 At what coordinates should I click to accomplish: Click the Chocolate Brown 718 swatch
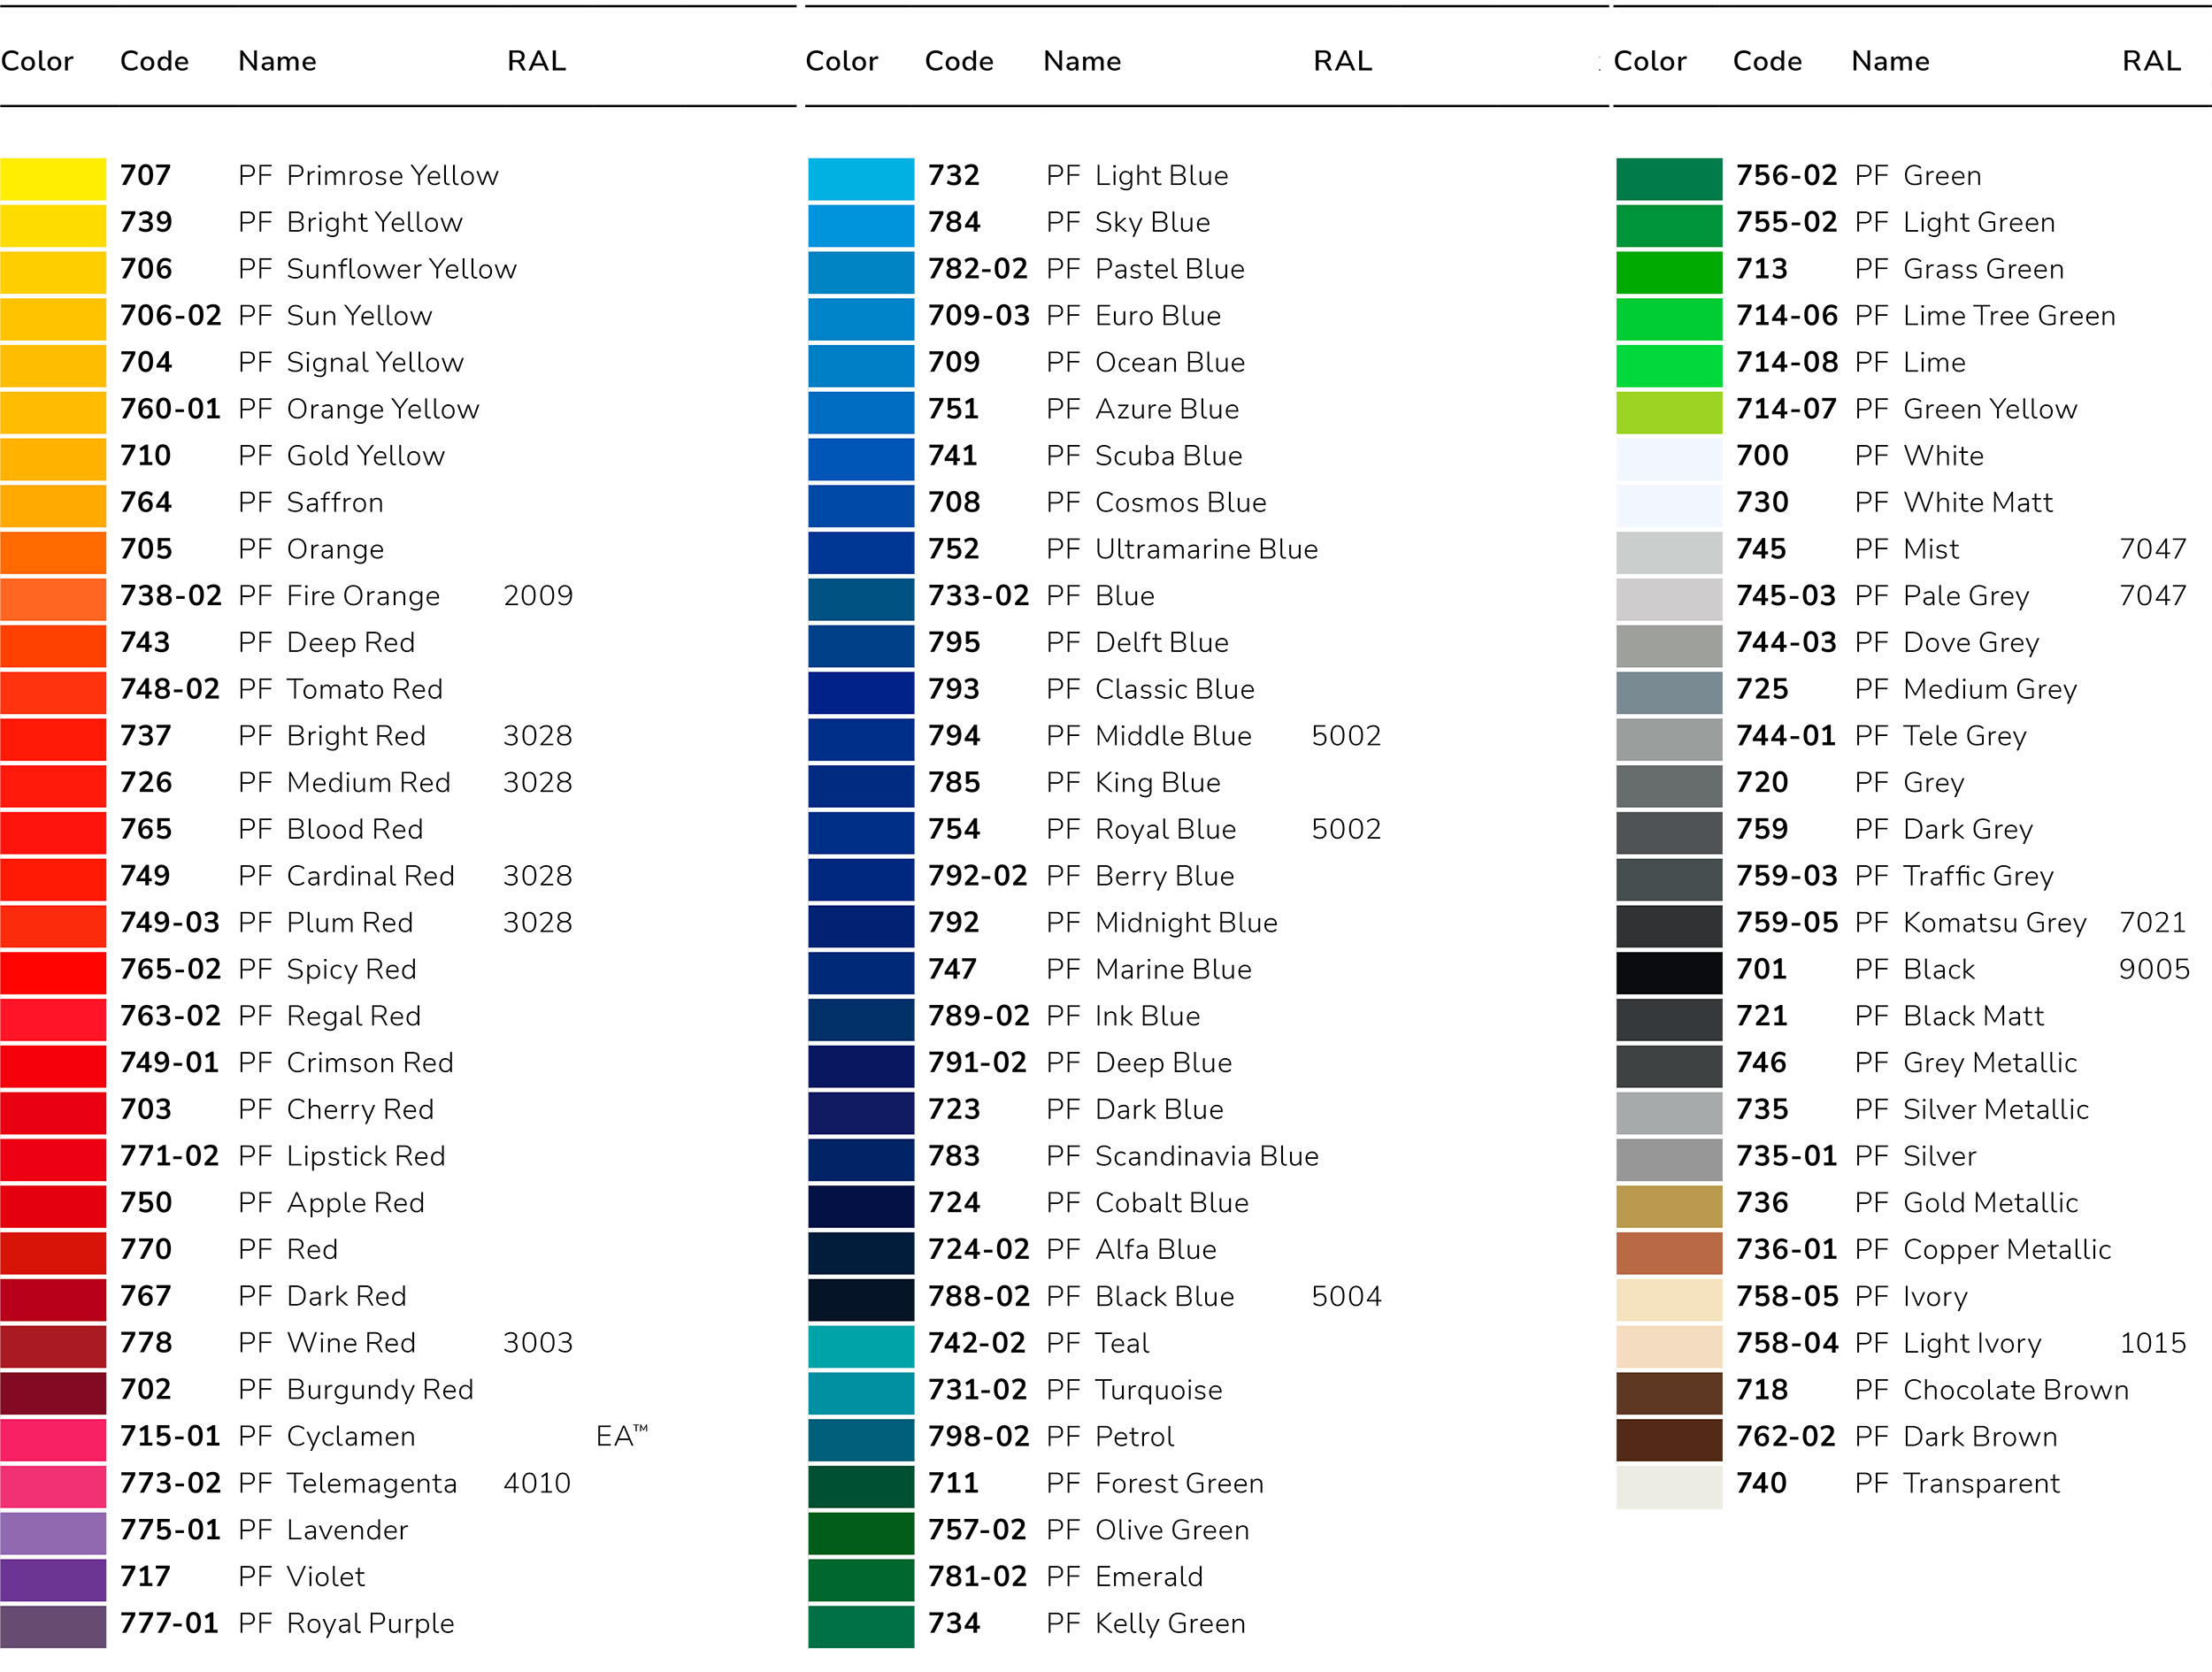[1669, 1393]
